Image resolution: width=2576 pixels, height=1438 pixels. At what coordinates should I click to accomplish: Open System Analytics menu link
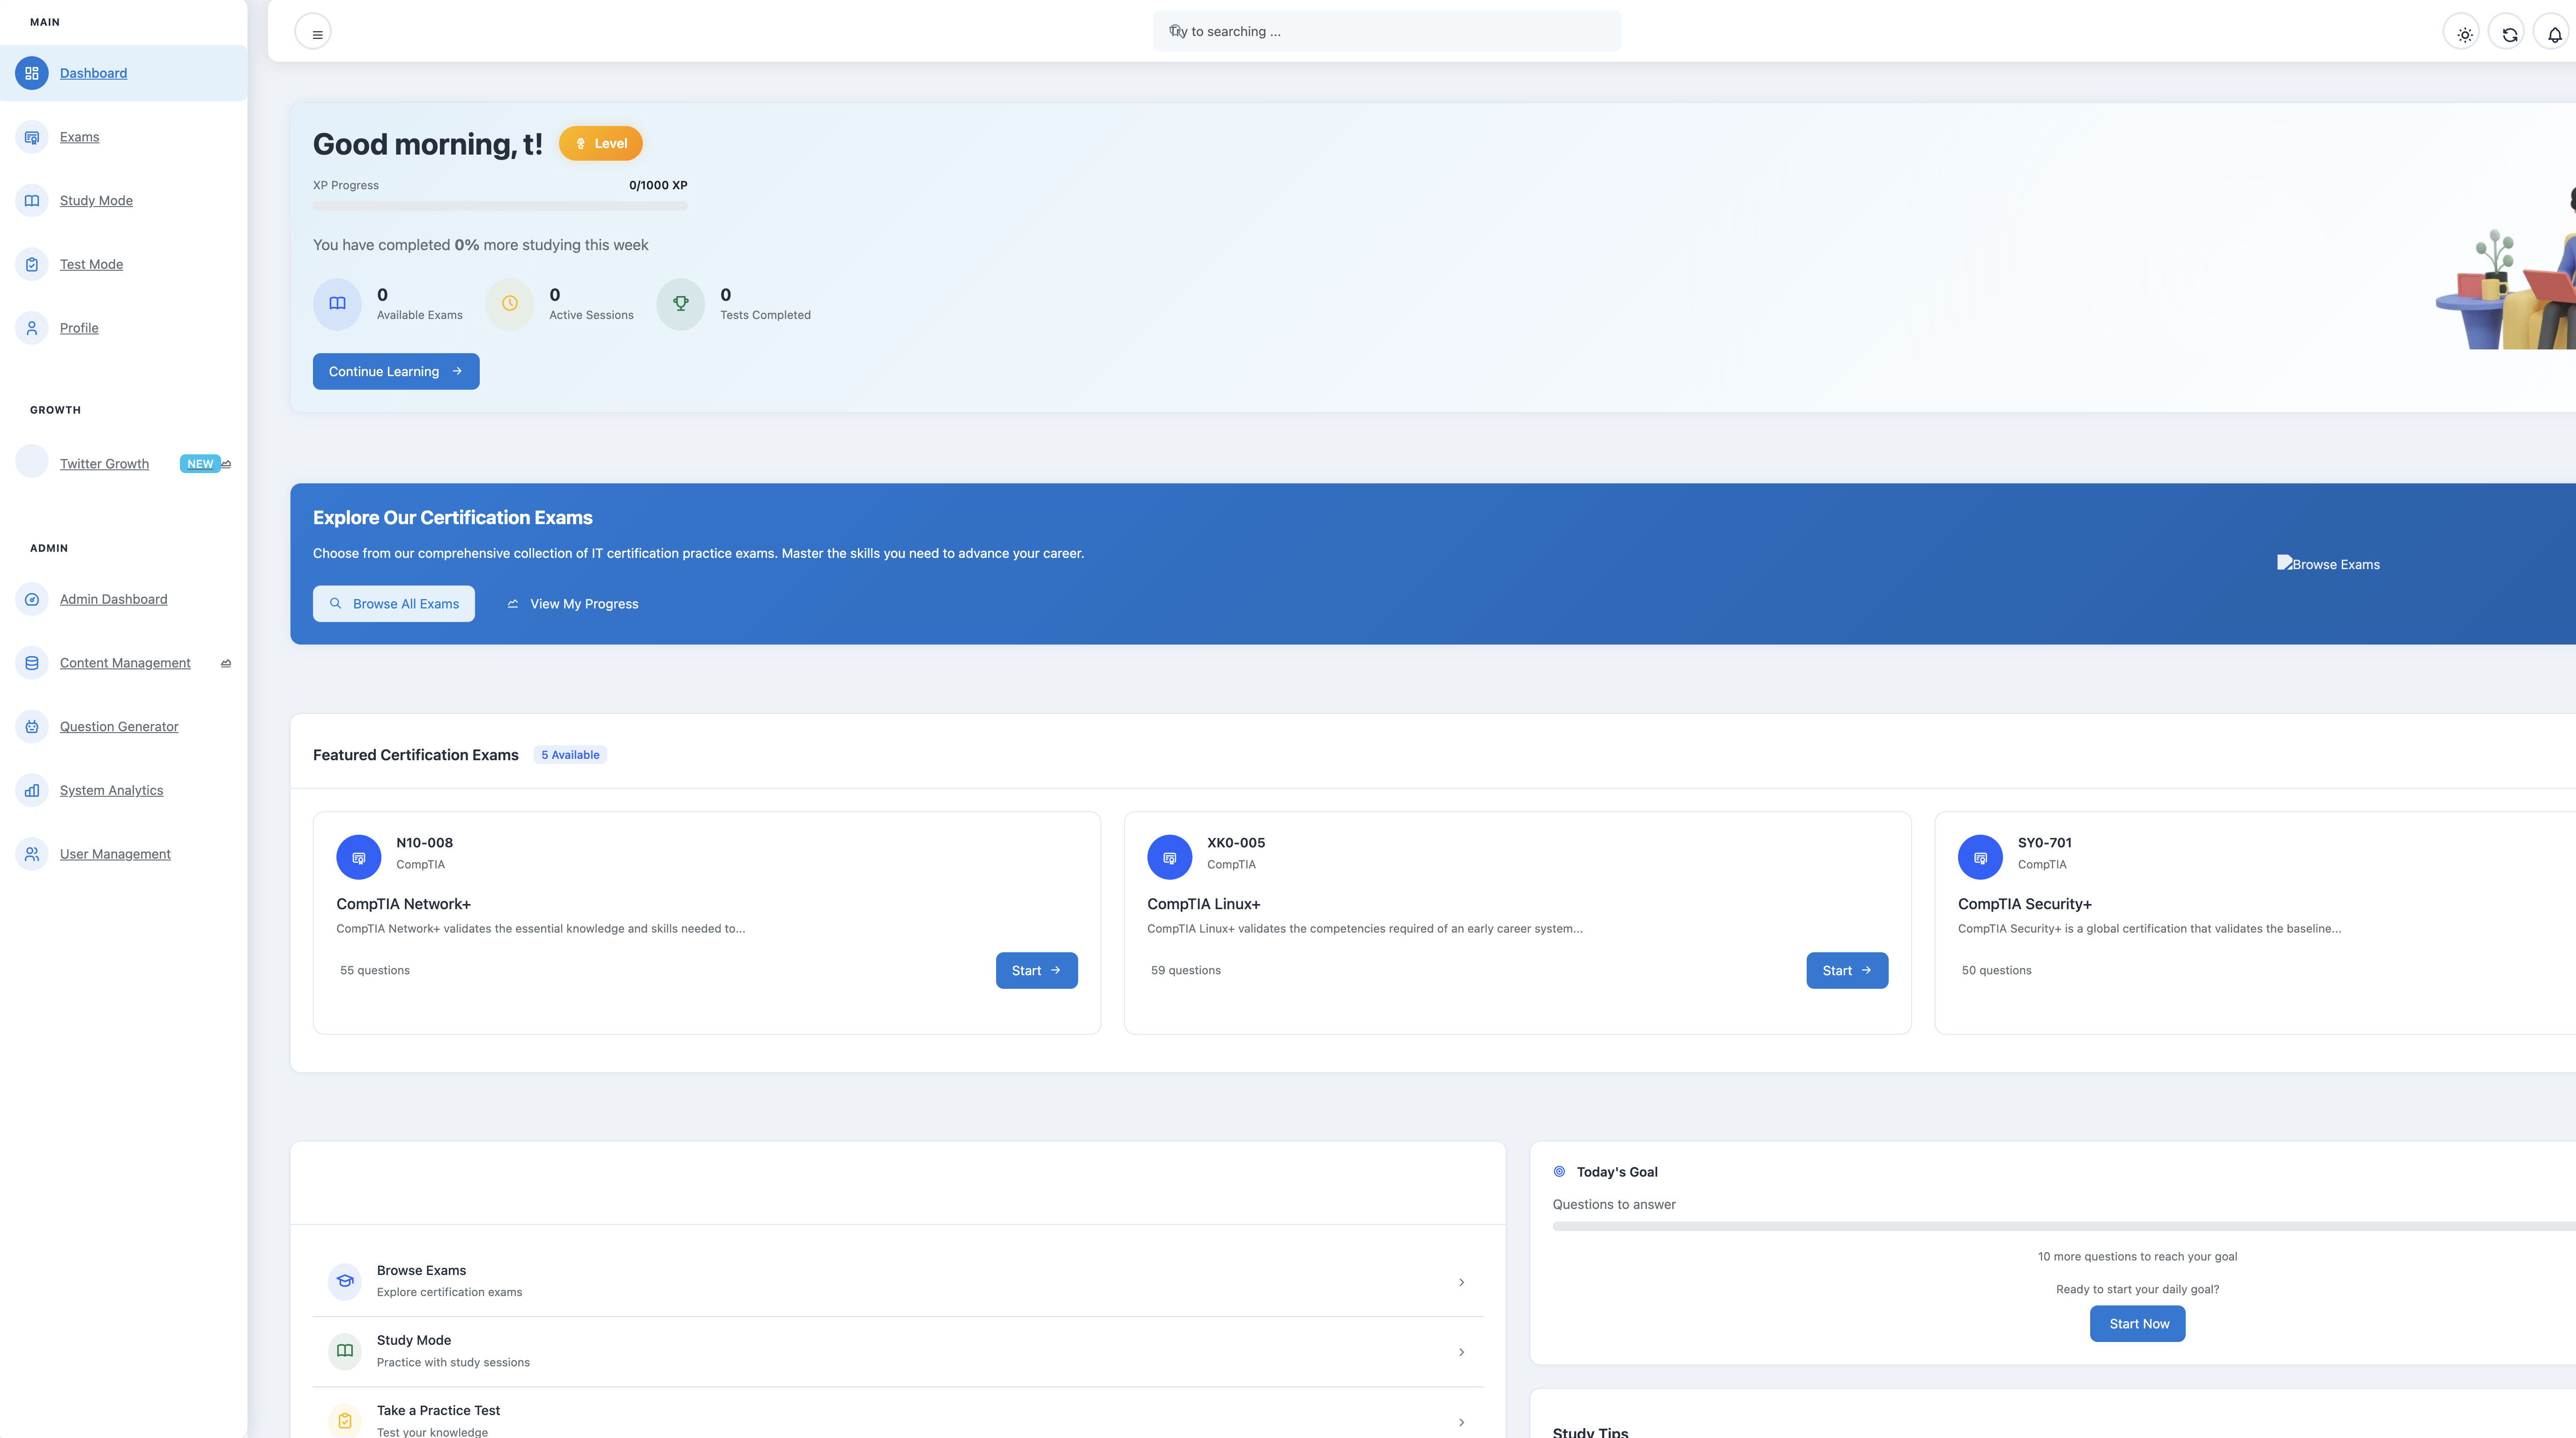pyautogui.click(x=111, y=790)
